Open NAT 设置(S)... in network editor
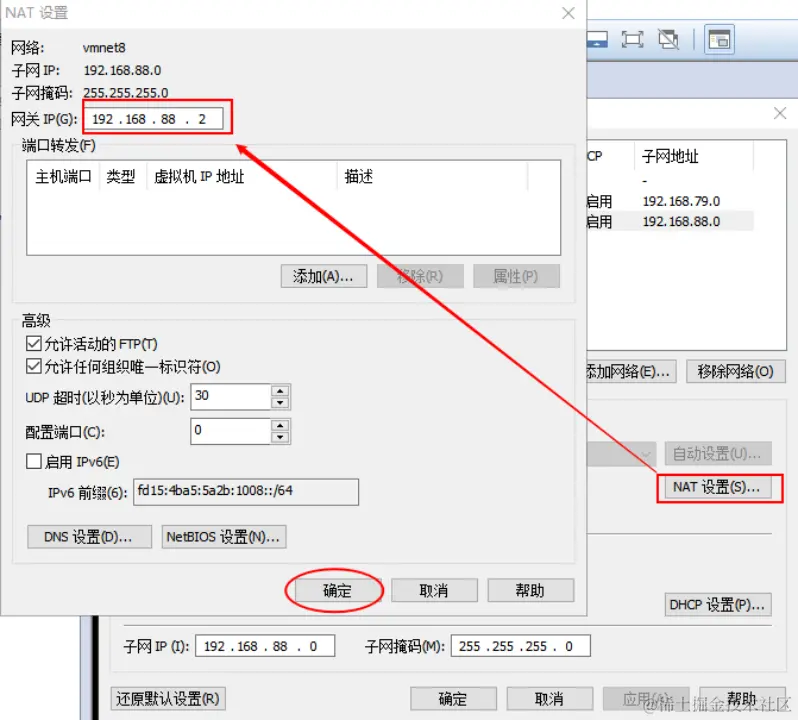This screenshot has width=798, height=720. [x=718, y=487]
